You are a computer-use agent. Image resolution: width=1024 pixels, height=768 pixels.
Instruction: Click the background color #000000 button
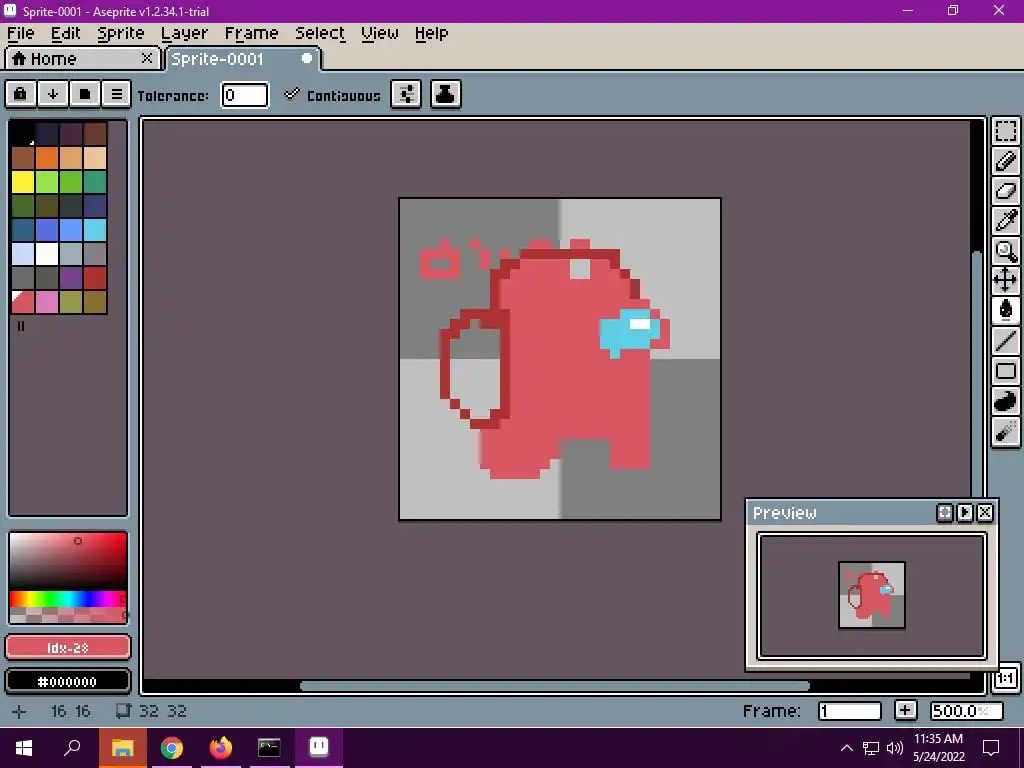68,681
